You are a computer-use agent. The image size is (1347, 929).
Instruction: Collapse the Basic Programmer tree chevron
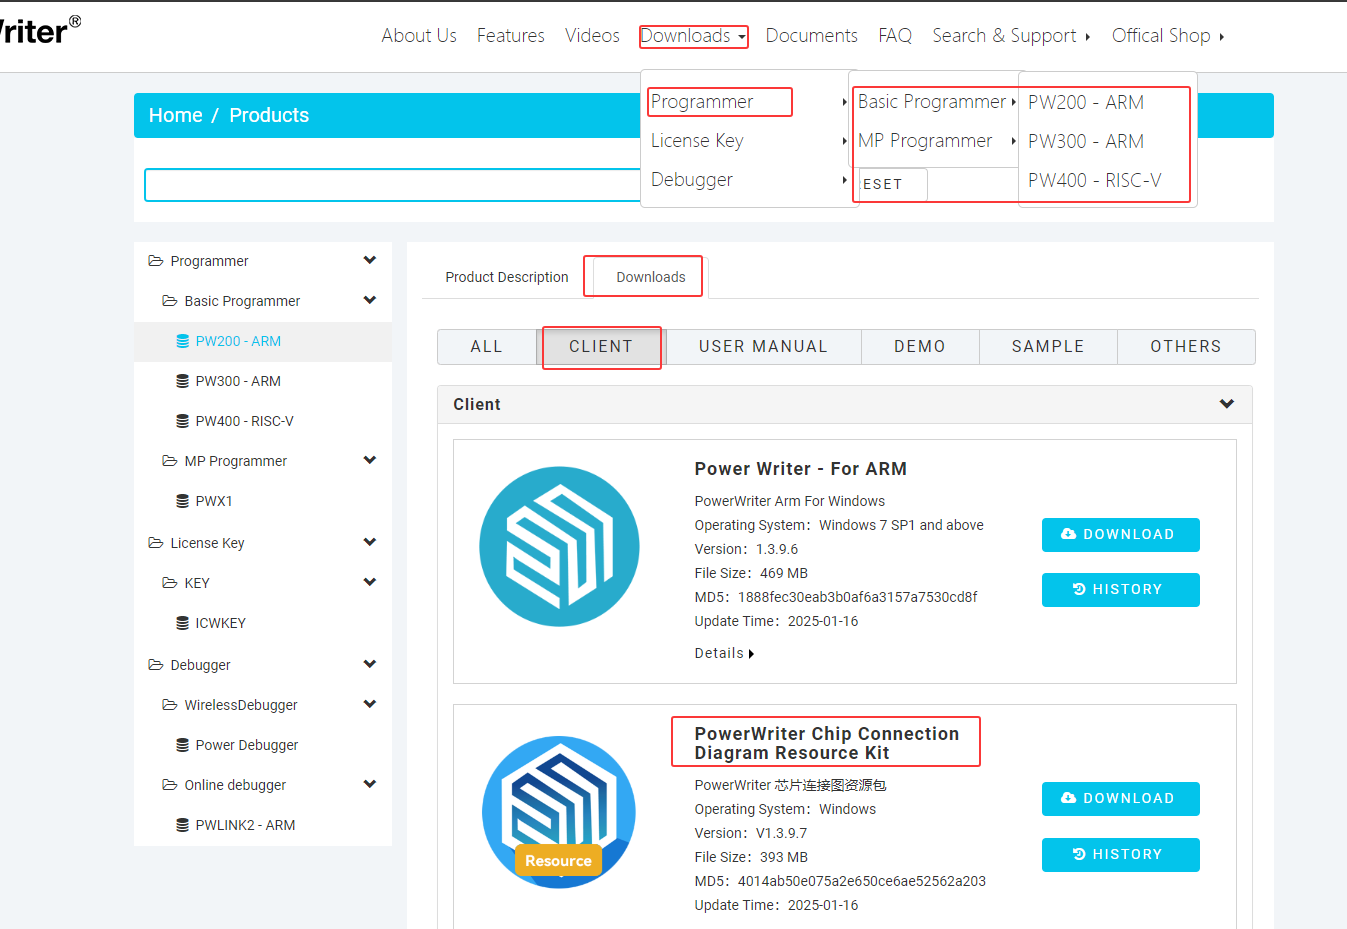point(370,300)
